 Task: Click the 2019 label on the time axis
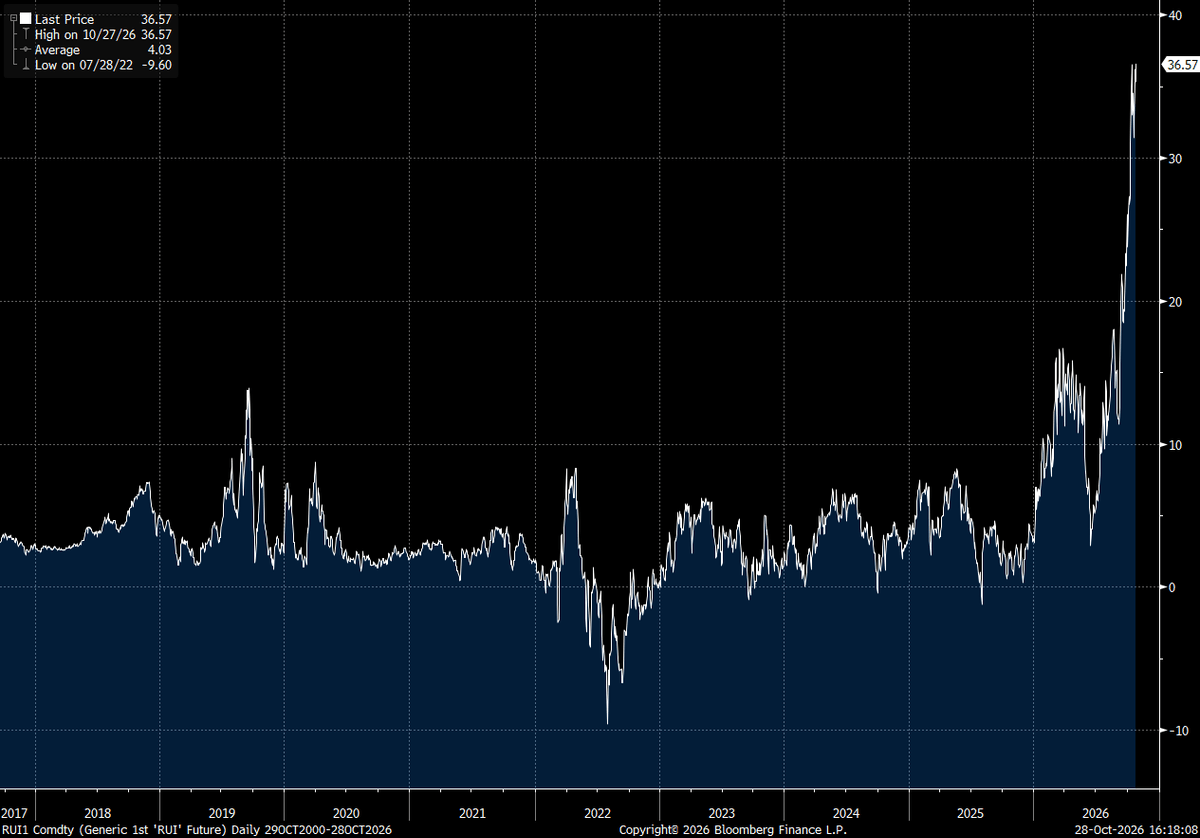click(221, 813)
